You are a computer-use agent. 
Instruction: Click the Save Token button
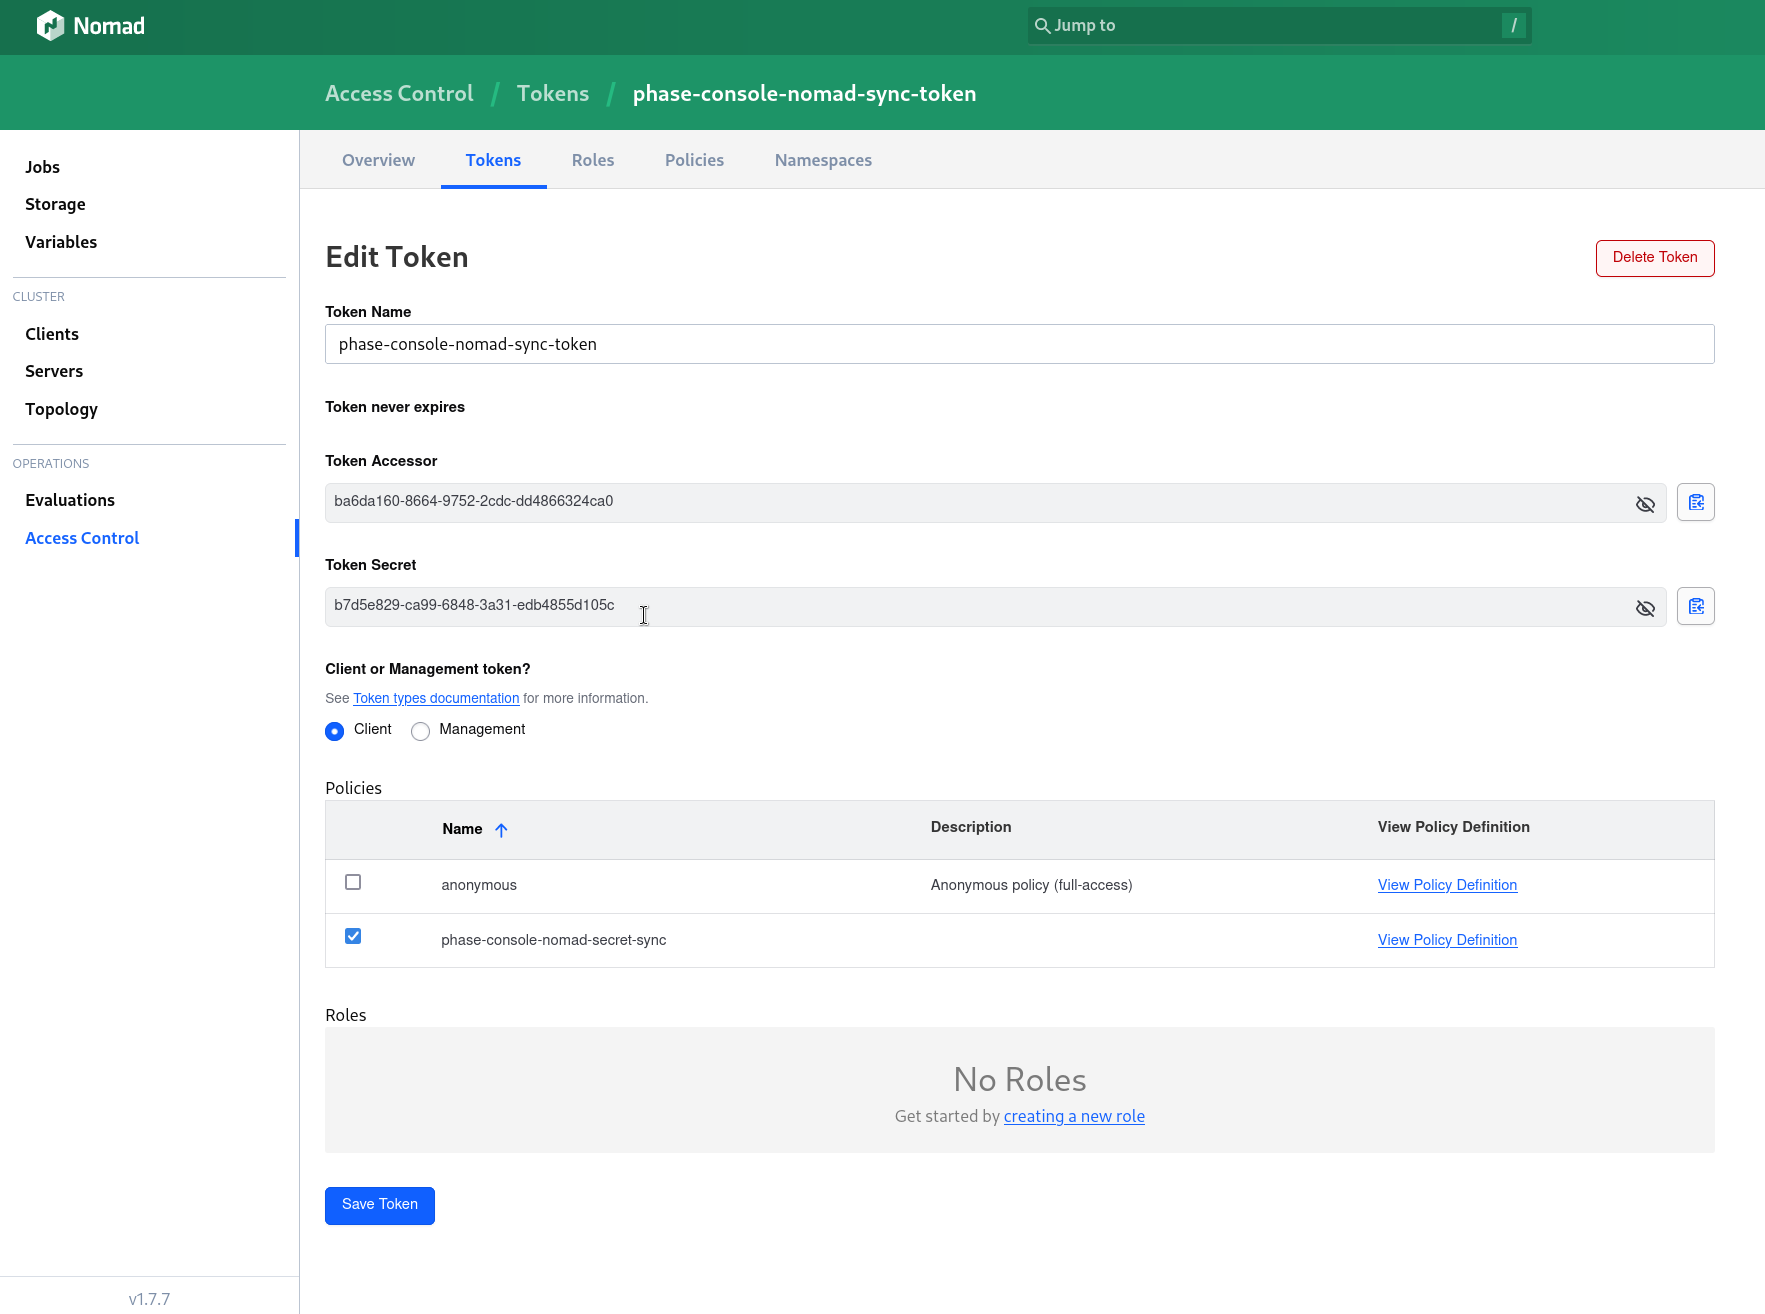point(380,1205)
